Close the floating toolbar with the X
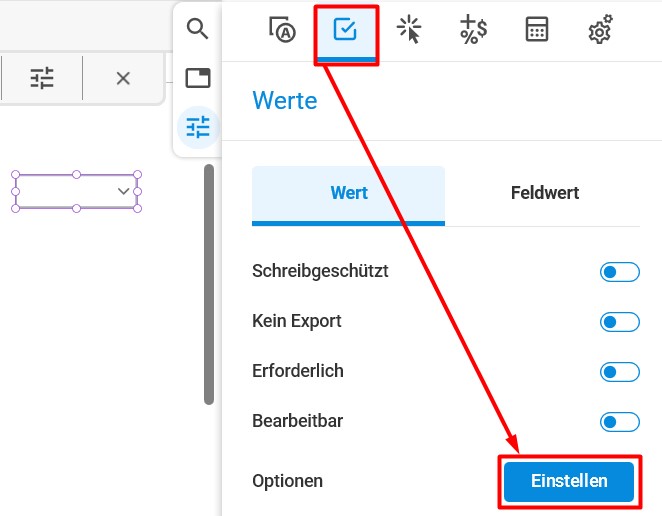This screenshot has height=516, width=662. point(123,78)
